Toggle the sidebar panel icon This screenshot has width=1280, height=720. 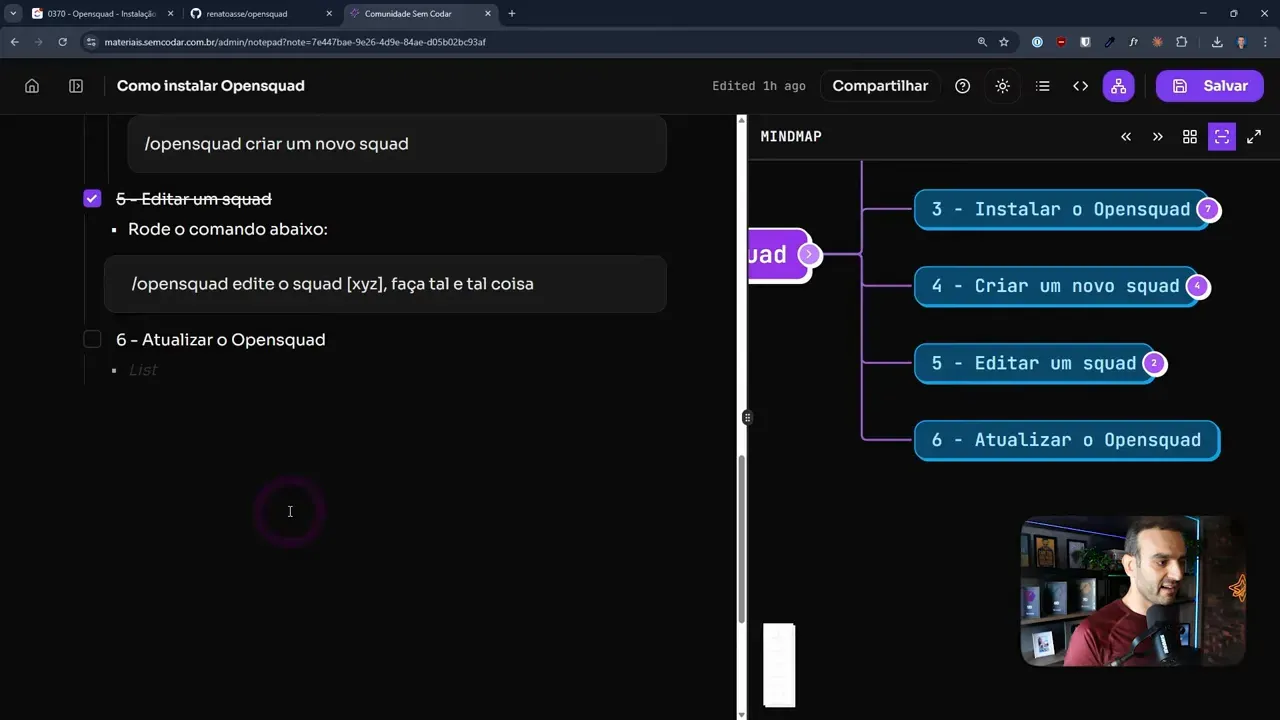tap(76, 86)
